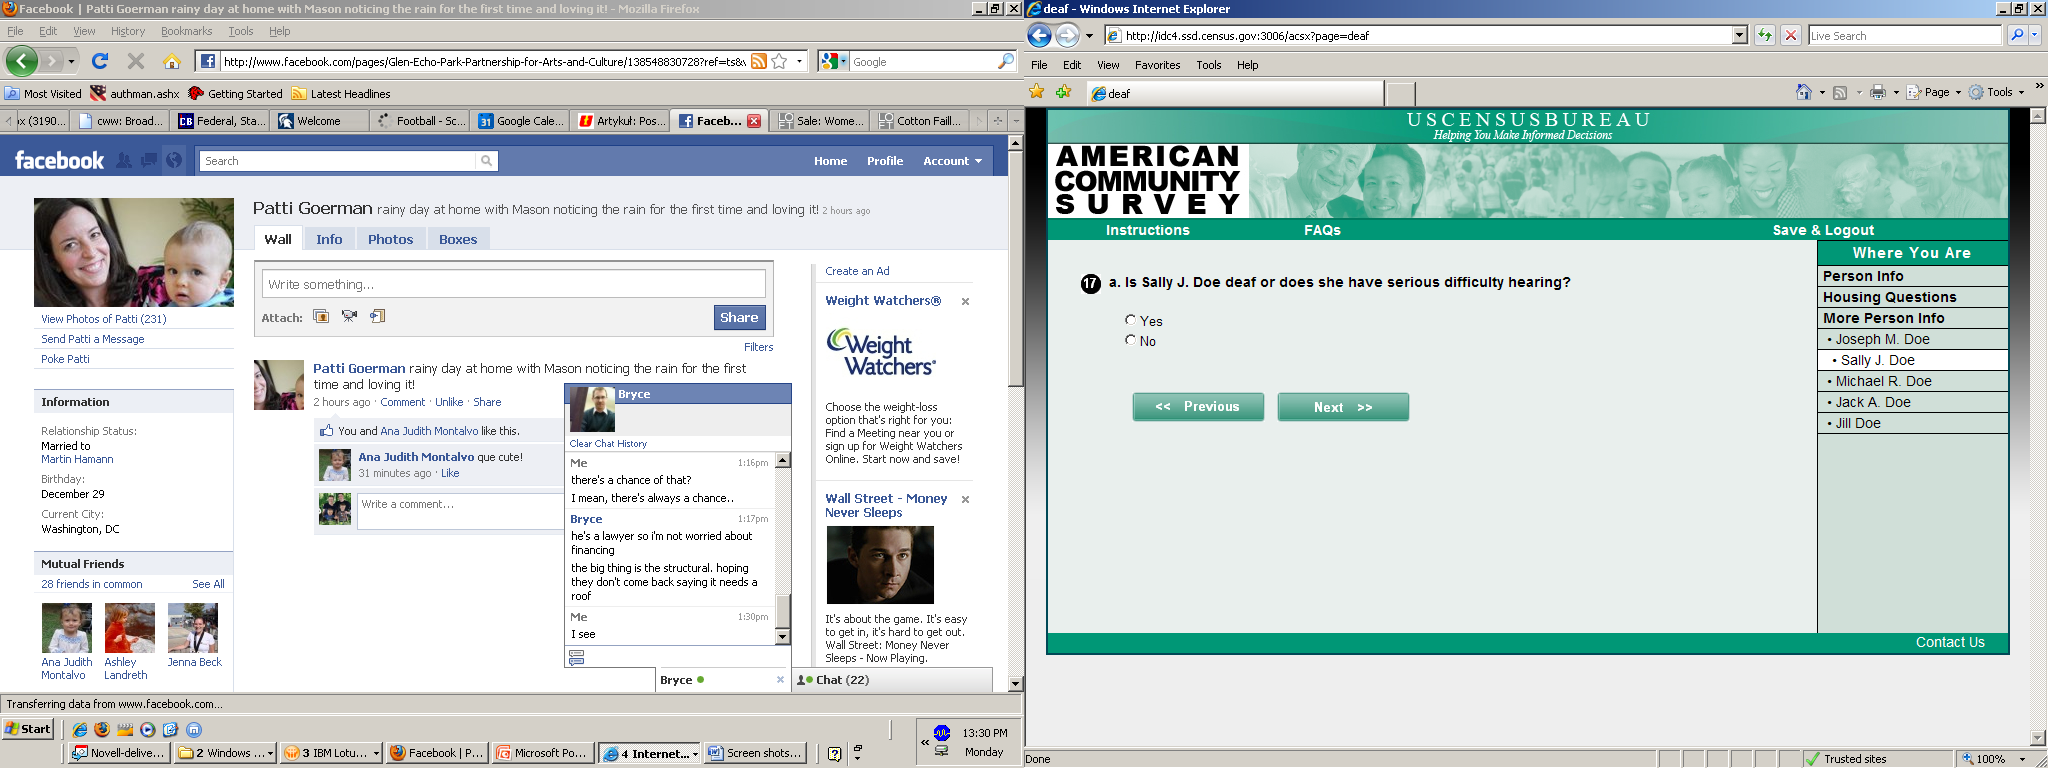This screenshot has height=768, width=2048.
Task: Open Chat (22) buddy list
Action: 893,680
